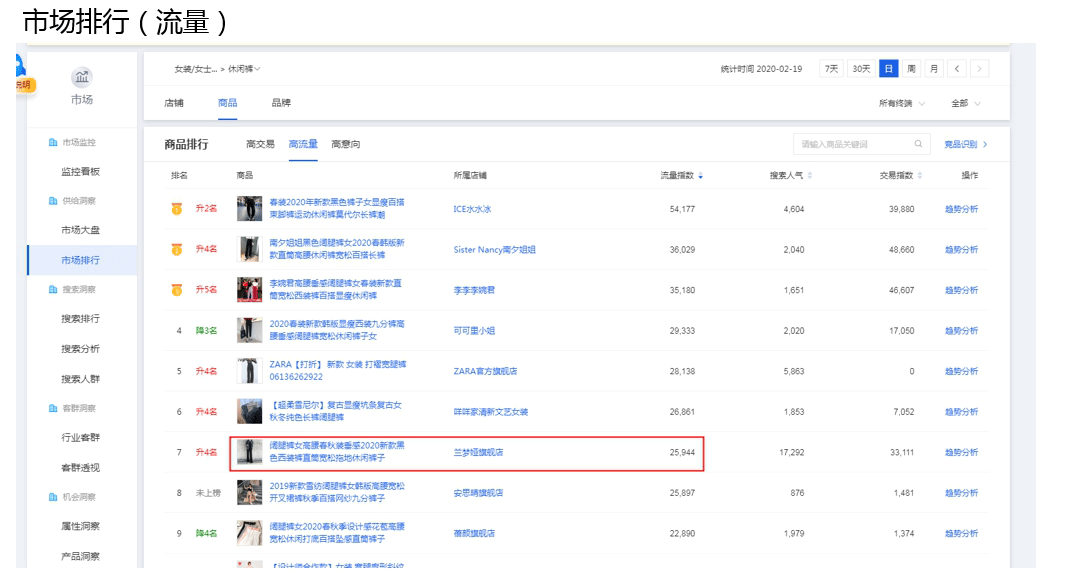
Task: Select the 7天 time range
Action: coord(831,69)
